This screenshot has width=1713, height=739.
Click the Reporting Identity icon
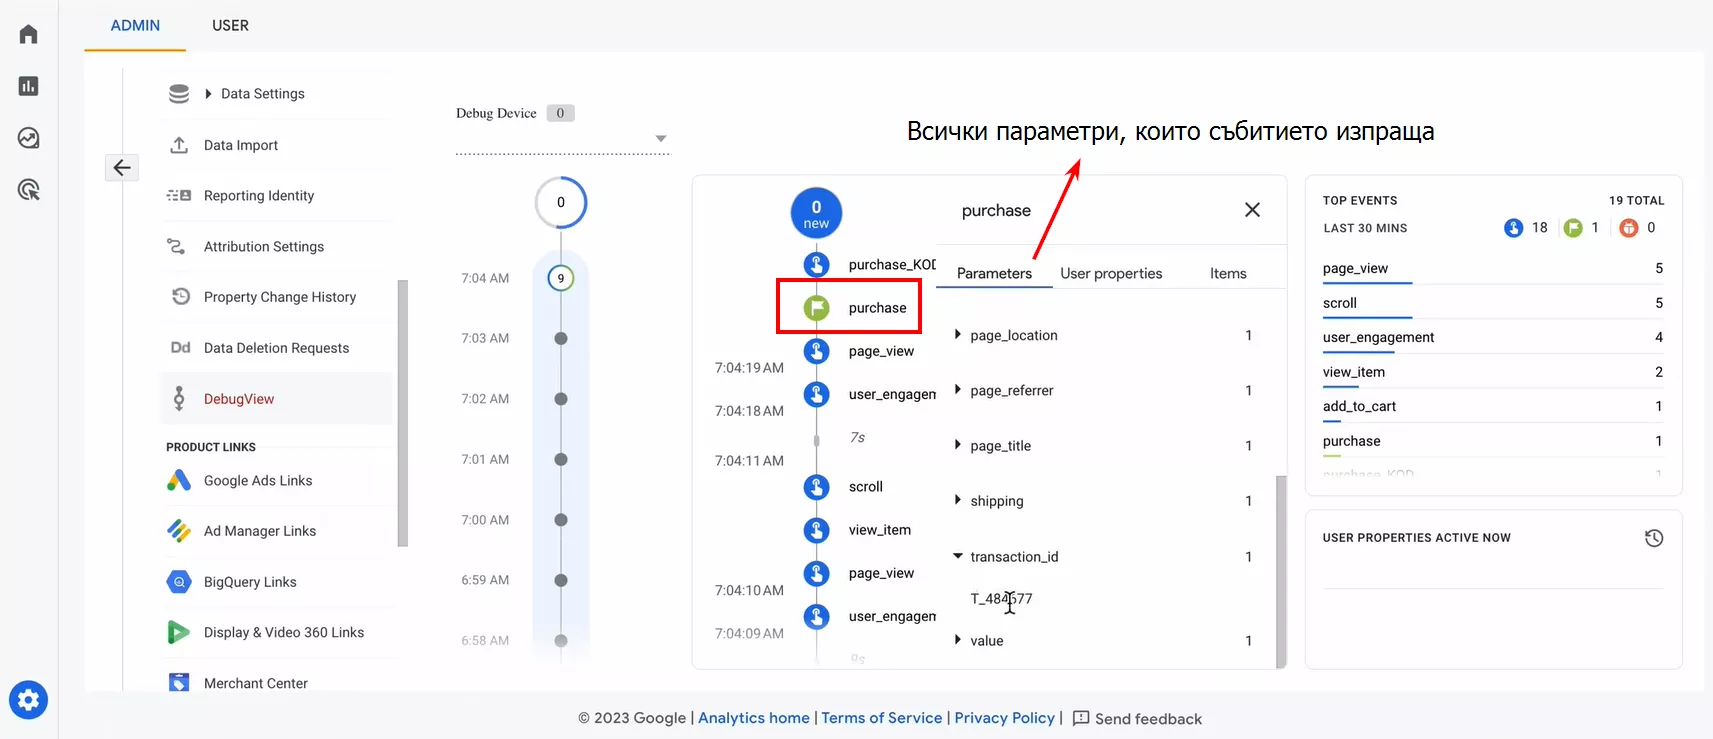(179, 196)
